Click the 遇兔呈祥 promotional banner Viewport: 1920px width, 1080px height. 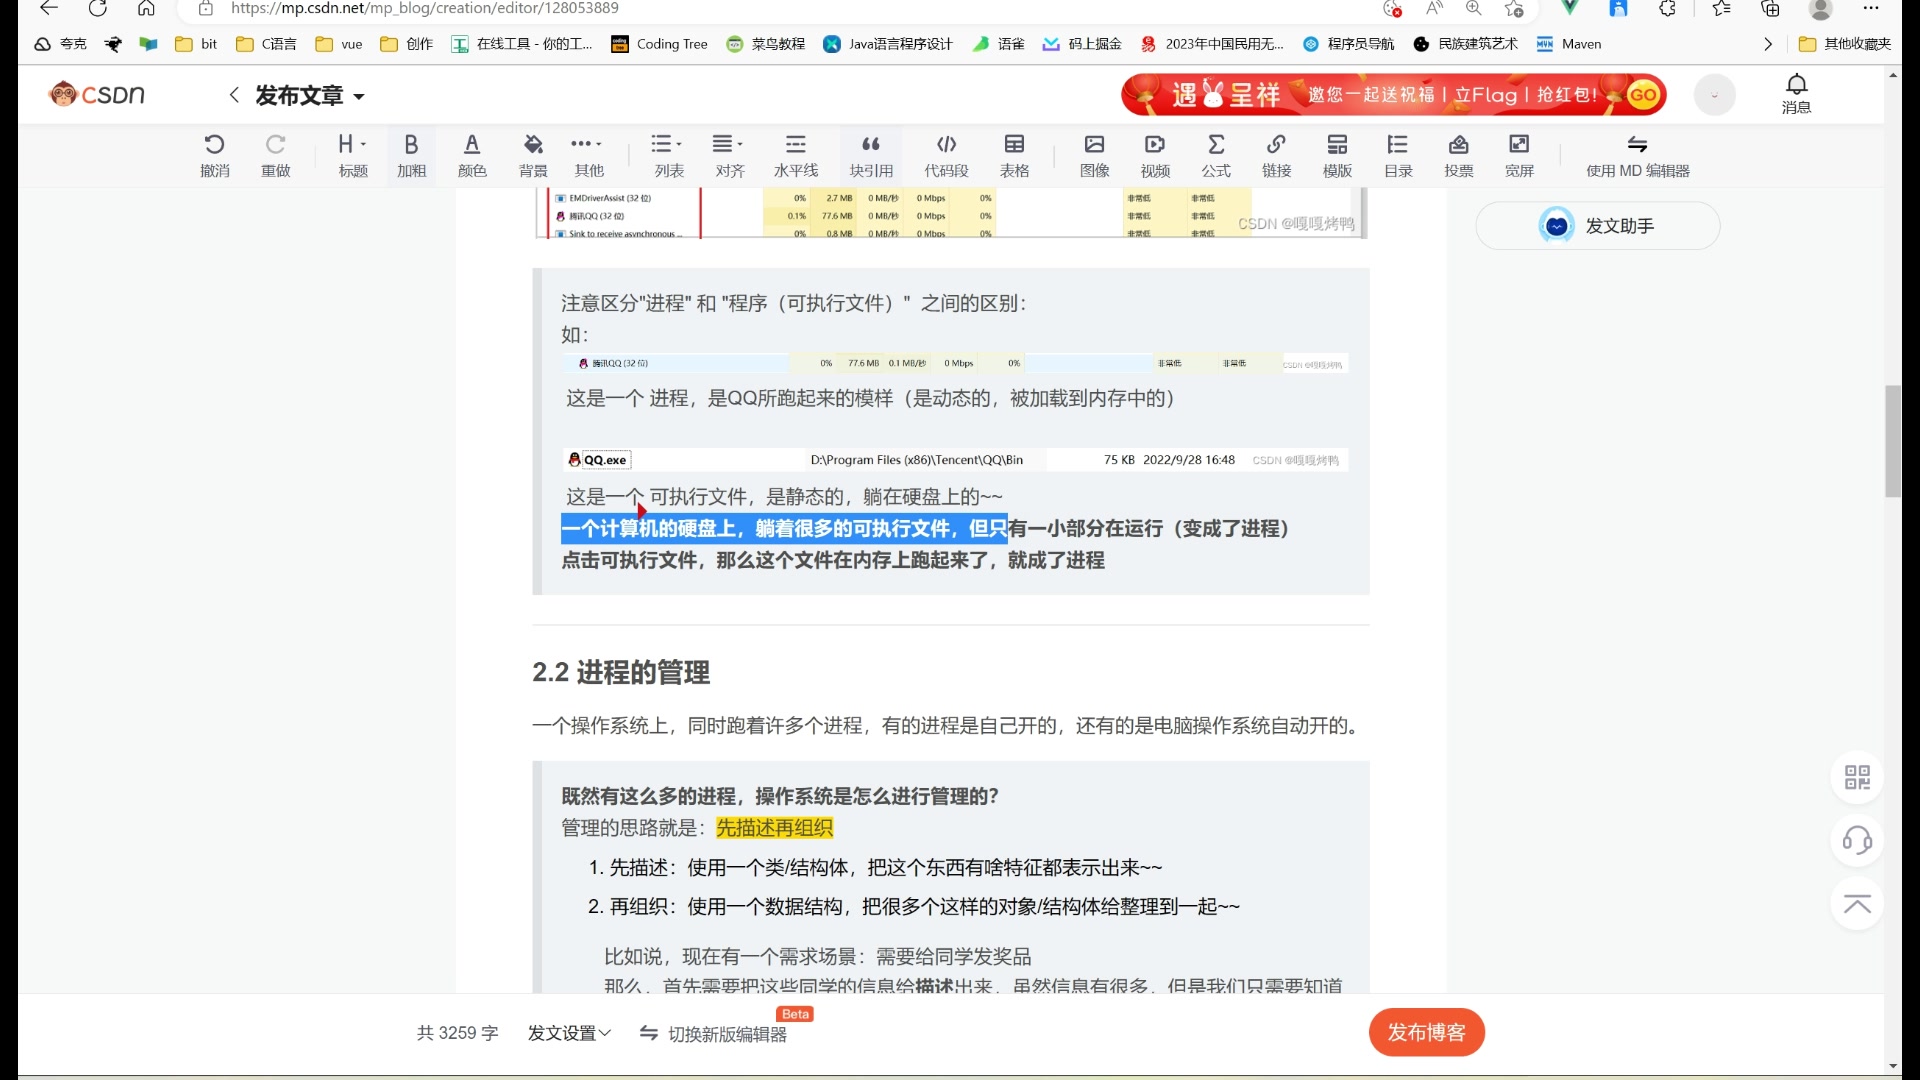coord(1394,94)
